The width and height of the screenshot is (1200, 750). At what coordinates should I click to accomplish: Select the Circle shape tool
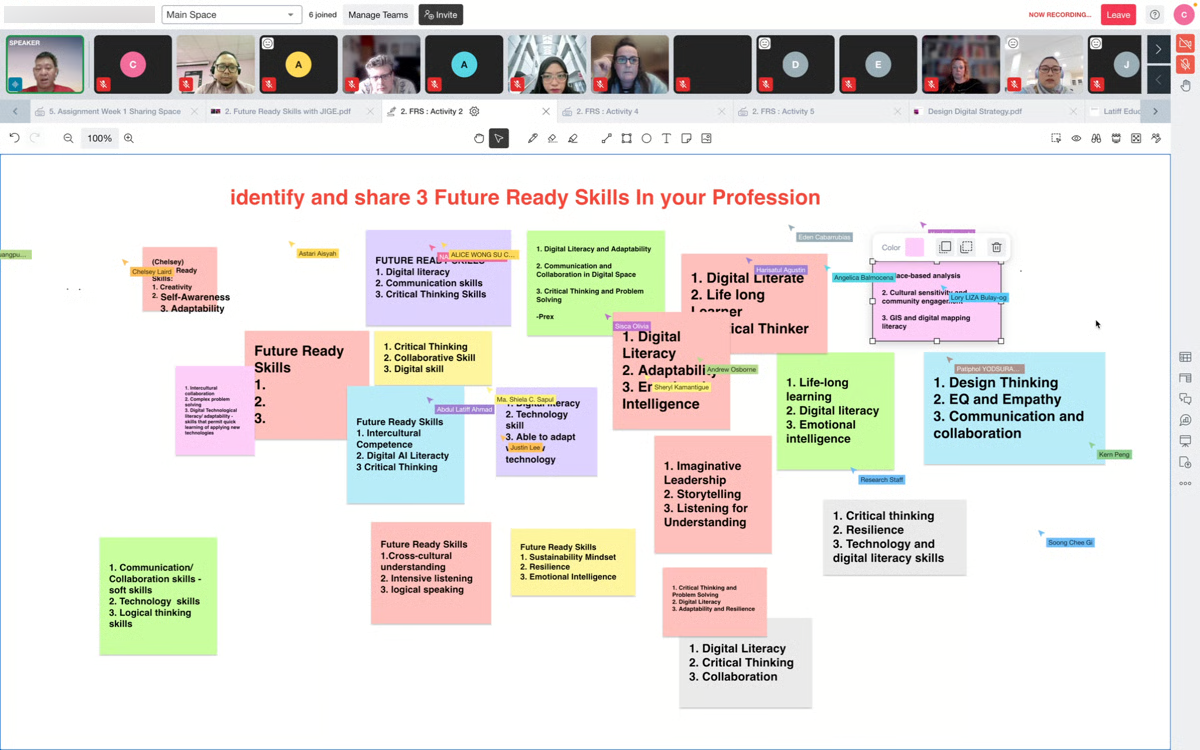[647, 138]
